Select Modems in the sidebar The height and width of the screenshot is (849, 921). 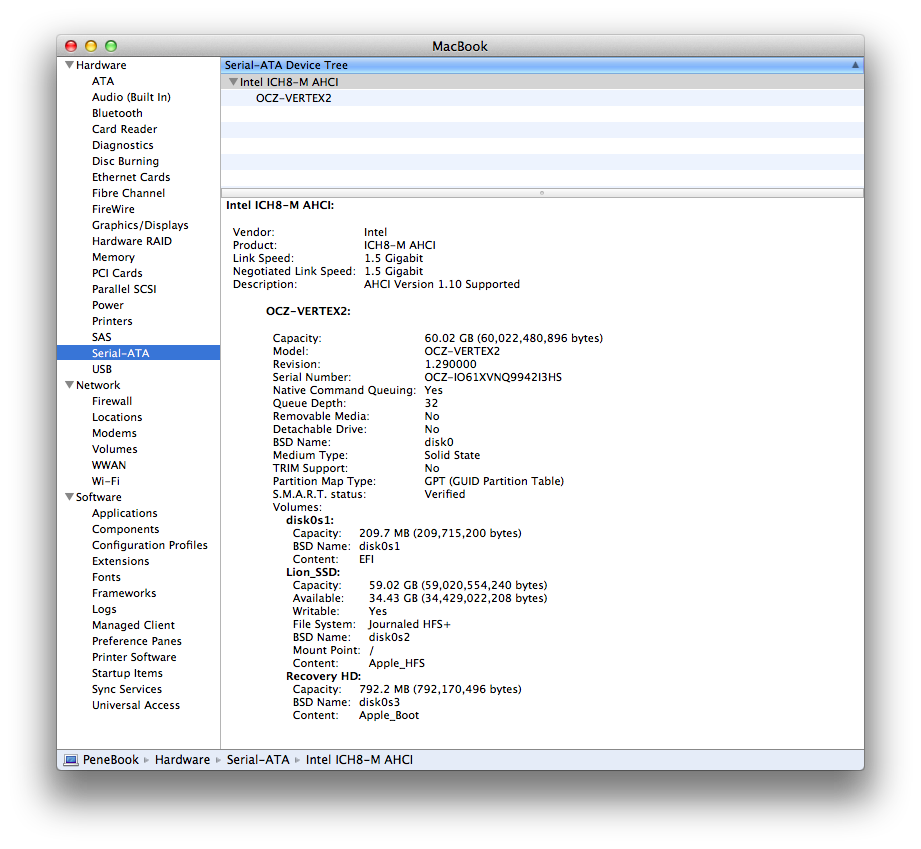click(x=114, y=433)
